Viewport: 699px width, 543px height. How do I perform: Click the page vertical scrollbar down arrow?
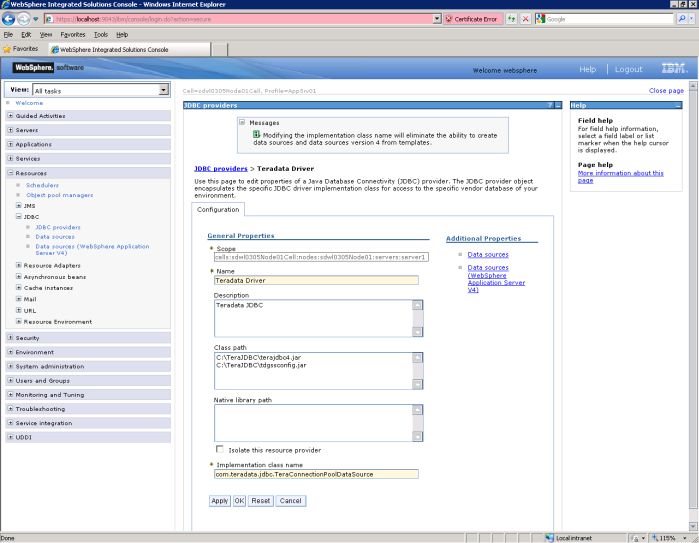(x=693, y=526)
